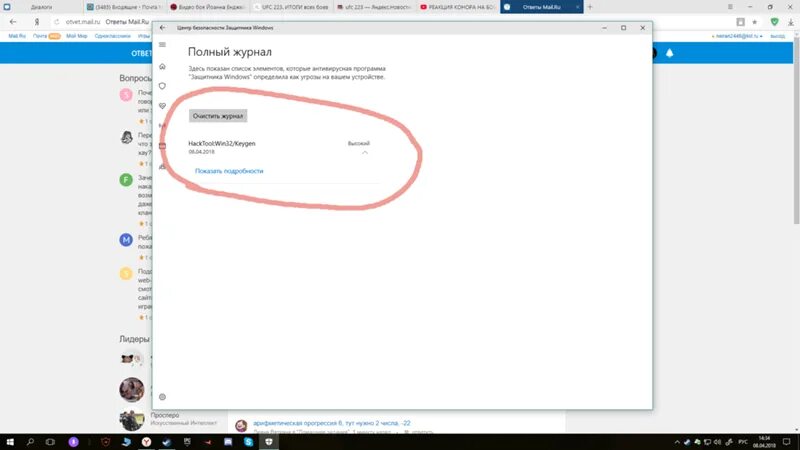Screen dimensions: 800x450
Task: Open browser main menu icon
Action: tap(730, 7)
